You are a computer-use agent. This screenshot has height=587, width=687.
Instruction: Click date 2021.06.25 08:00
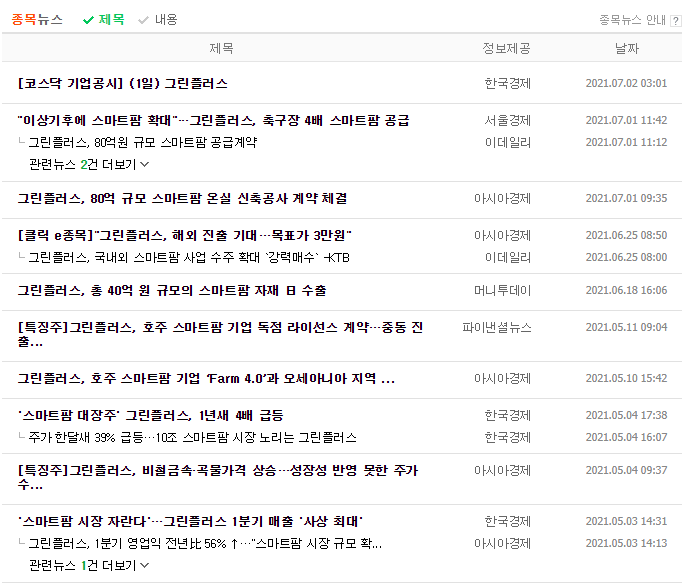pos(627,258)
